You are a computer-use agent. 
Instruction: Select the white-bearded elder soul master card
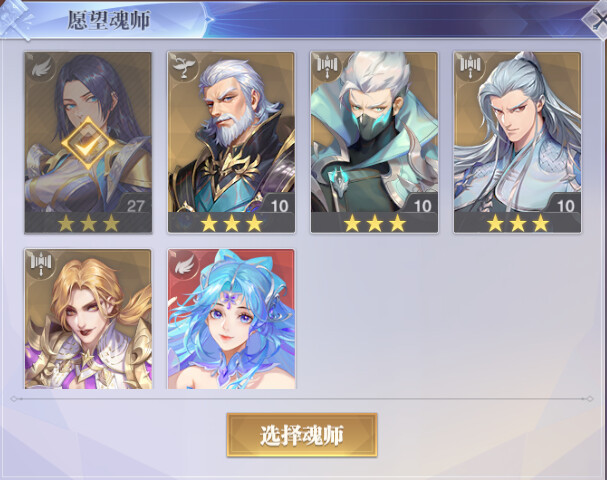(x=231, y=142)
